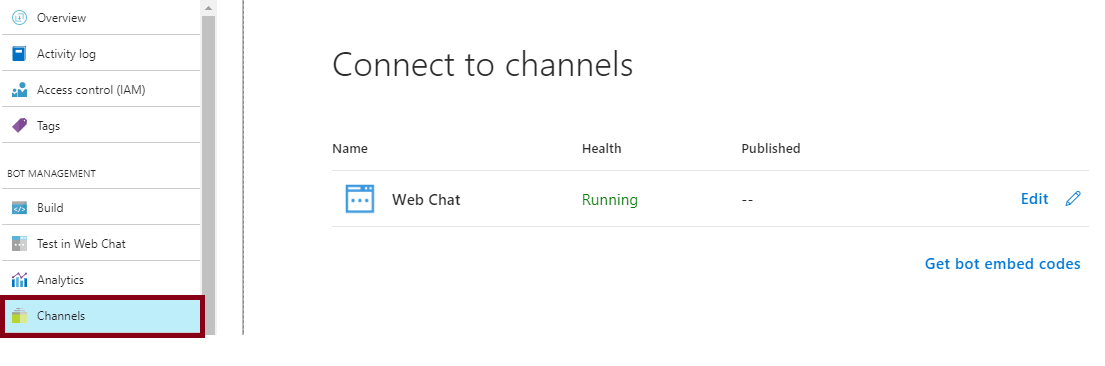The height and width of the screenshot is (366, 1105).
Task: Open the Overview menu item
Action: [101, 18]
